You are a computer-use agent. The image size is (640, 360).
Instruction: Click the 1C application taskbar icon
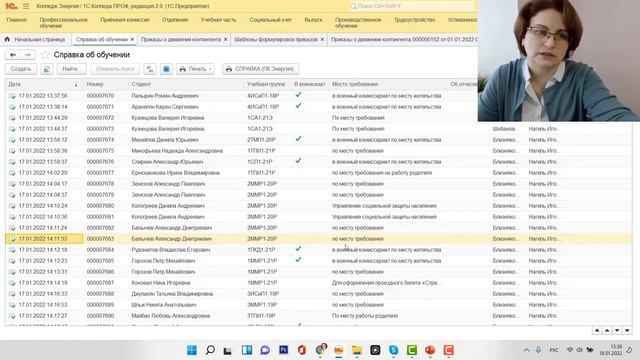coord(339,350)
